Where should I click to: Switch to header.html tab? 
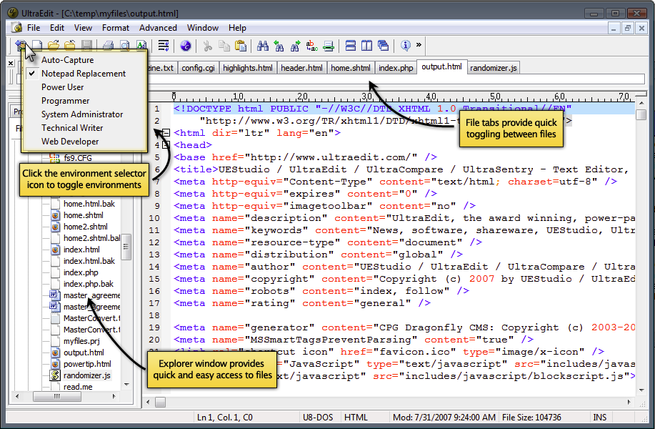(x=301, y=68)
